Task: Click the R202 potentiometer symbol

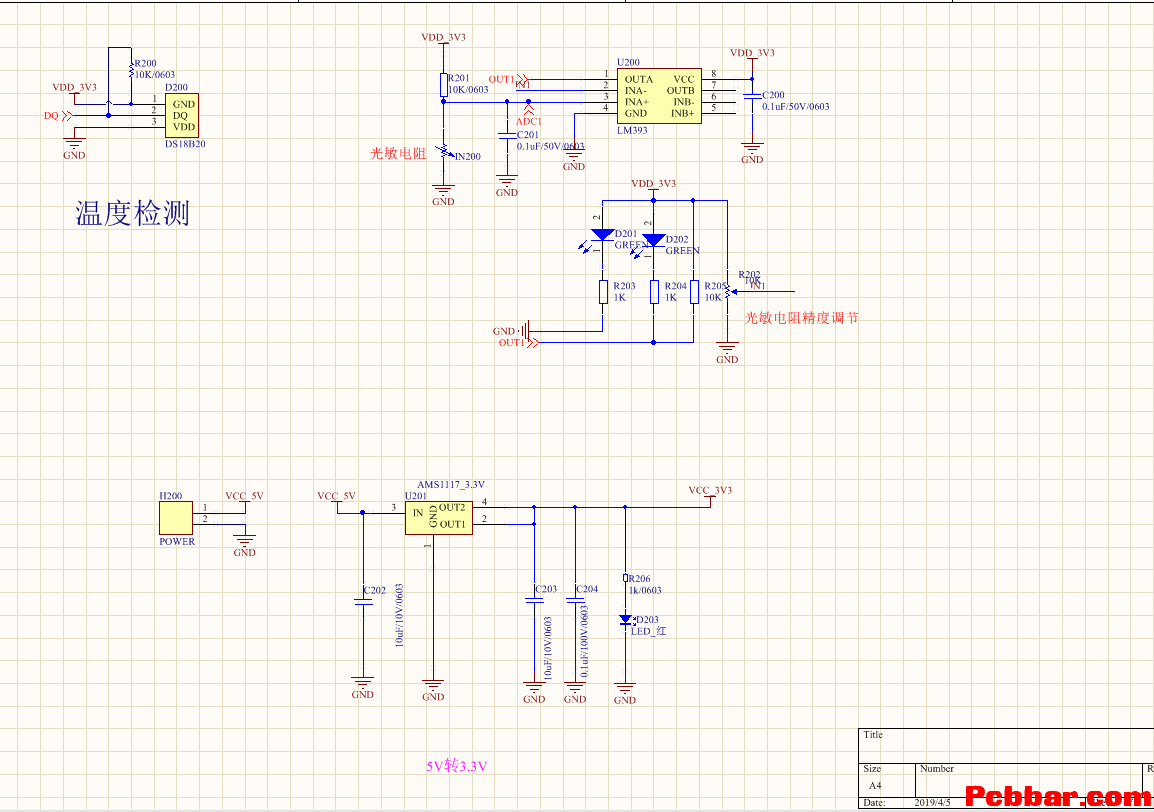Action: pyautogui.click(x=727, y=292)
